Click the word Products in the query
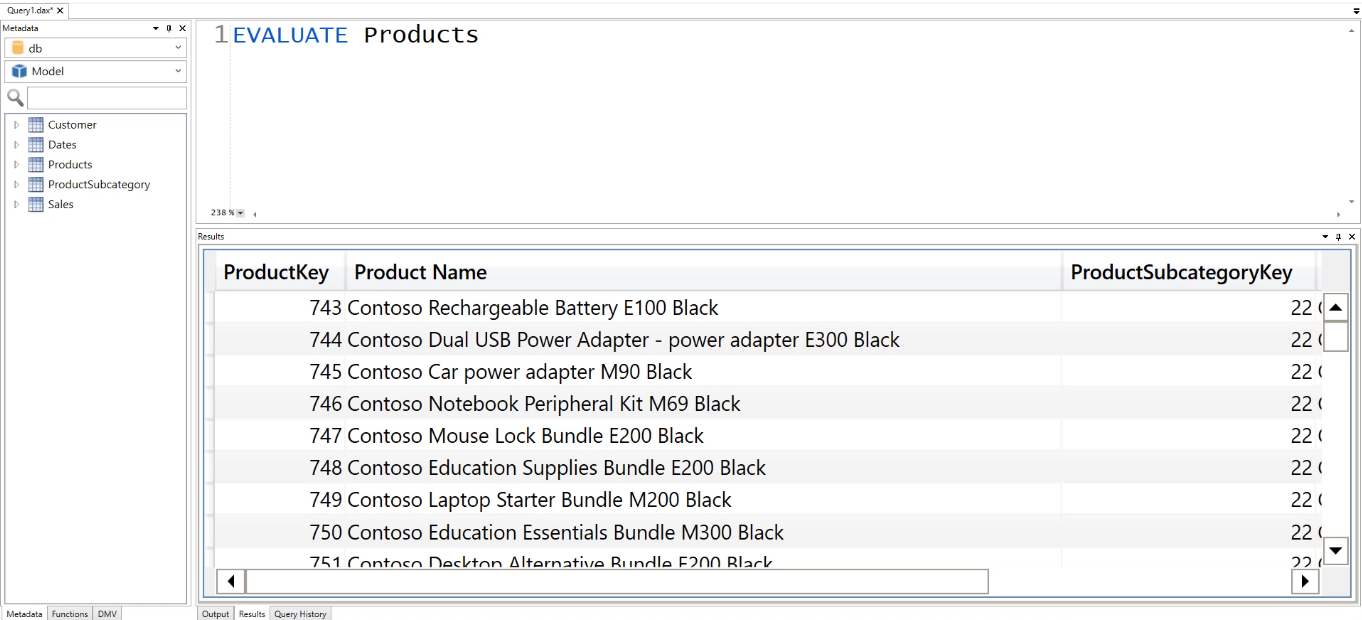This screenshot has height=620, width=1362. coord(421,35)
